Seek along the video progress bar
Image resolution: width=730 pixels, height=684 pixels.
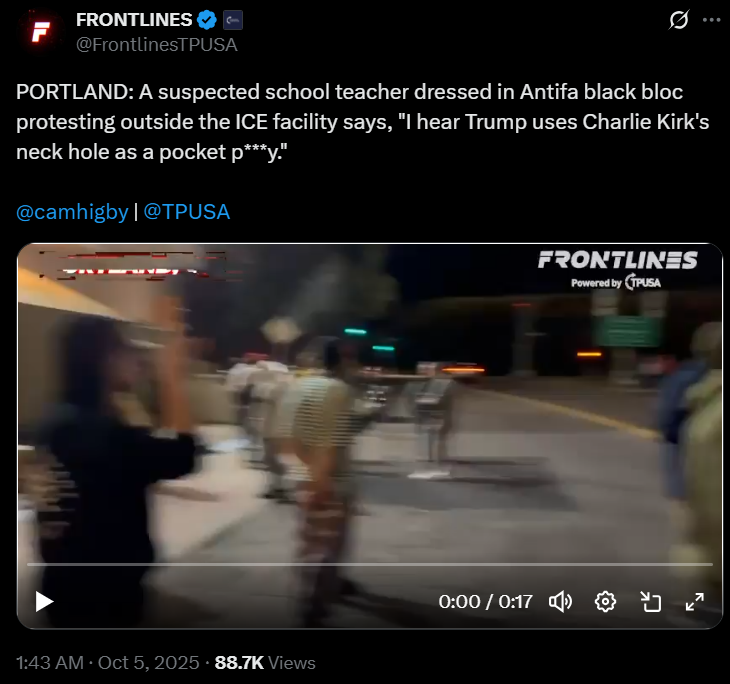pyautogui.click(x=370, y=564)
